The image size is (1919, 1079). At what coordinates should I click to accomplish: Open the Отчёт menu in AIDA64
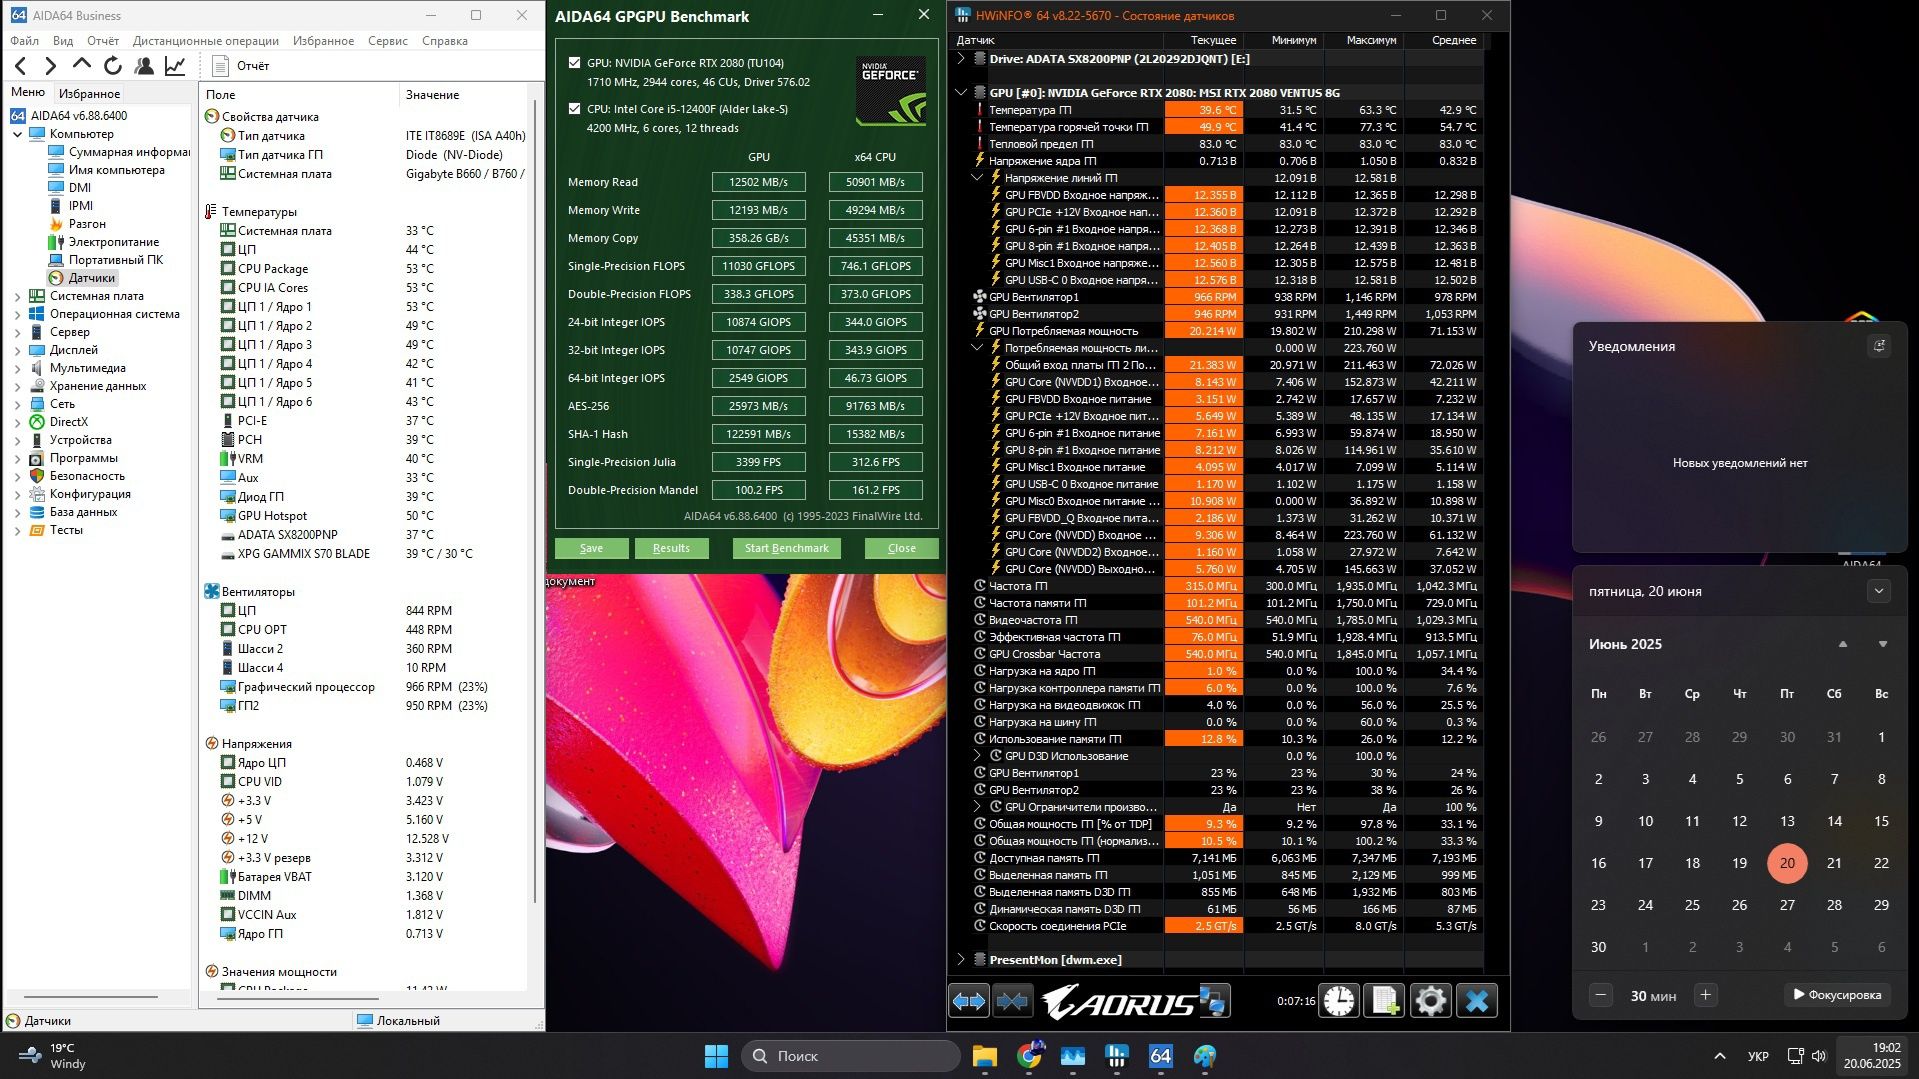tap(103, 41)
